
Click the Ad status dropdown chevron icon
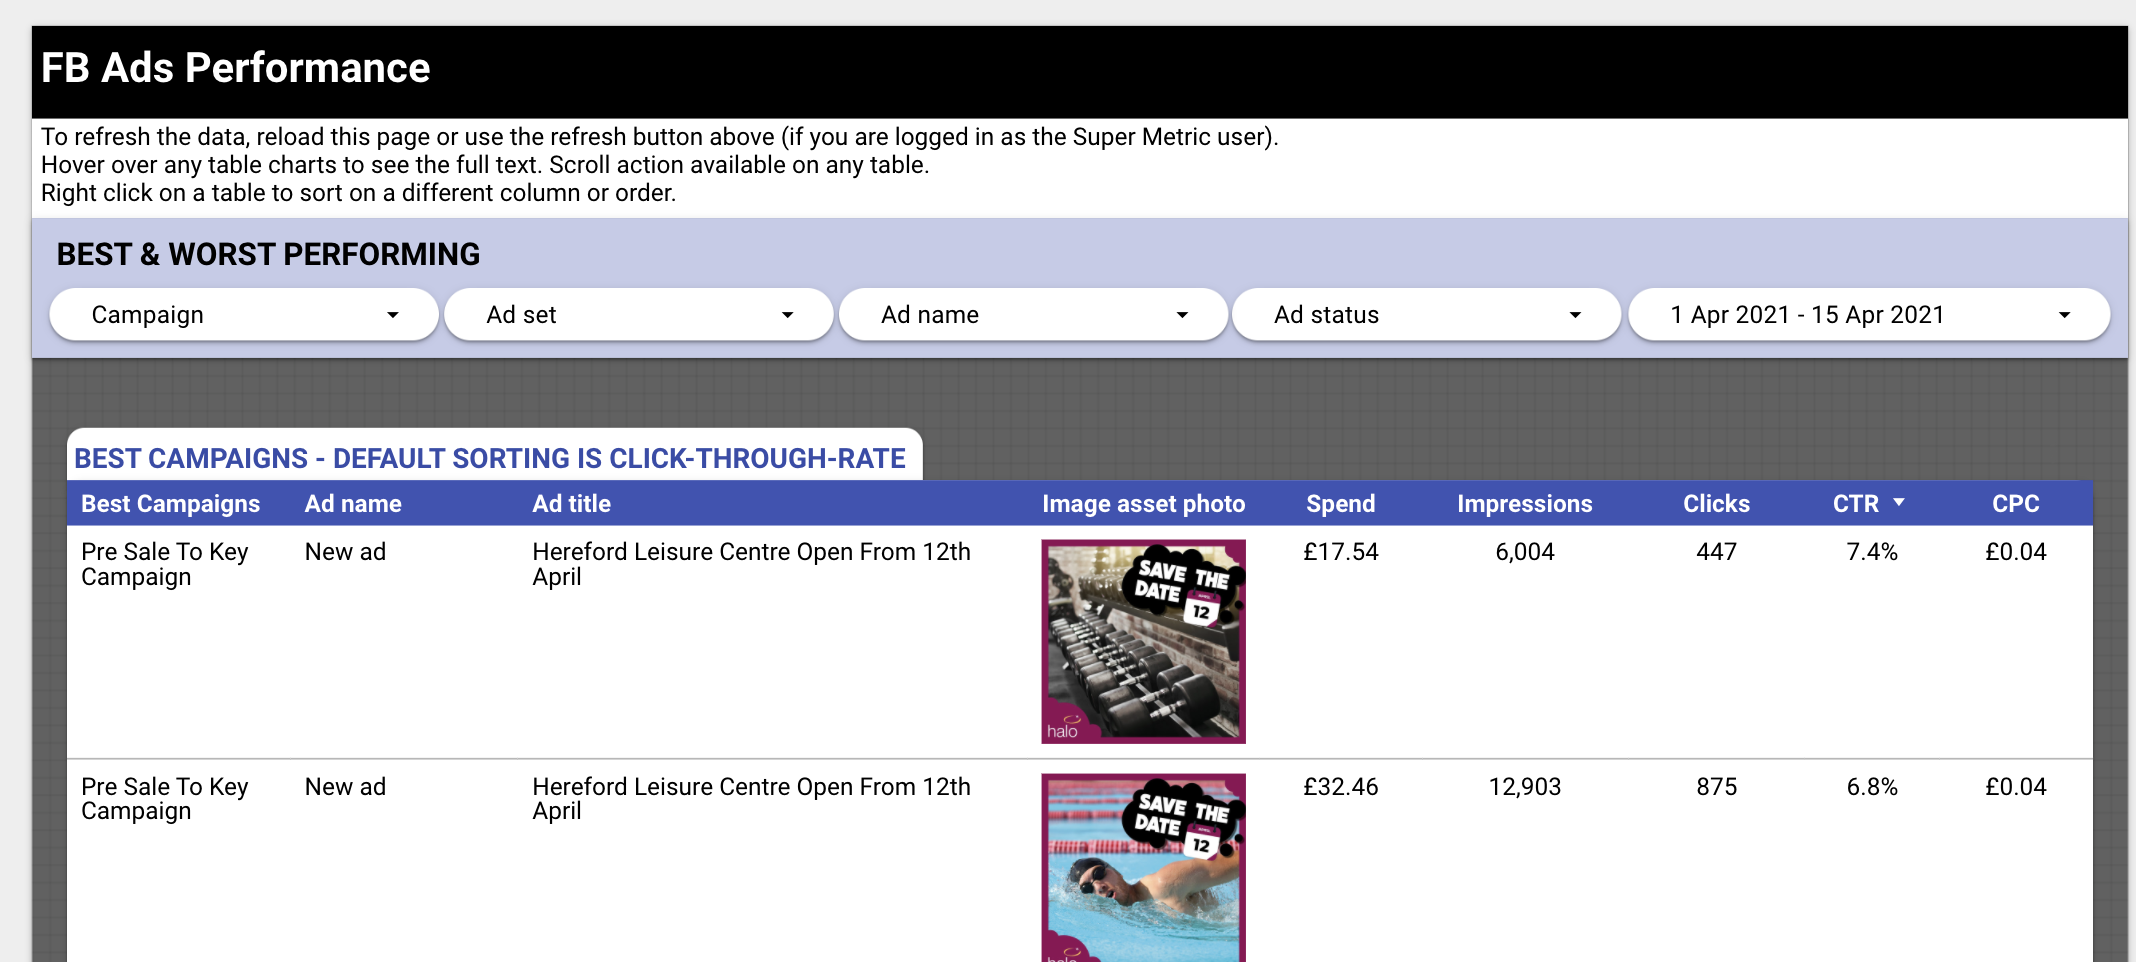pos(1576,314)
